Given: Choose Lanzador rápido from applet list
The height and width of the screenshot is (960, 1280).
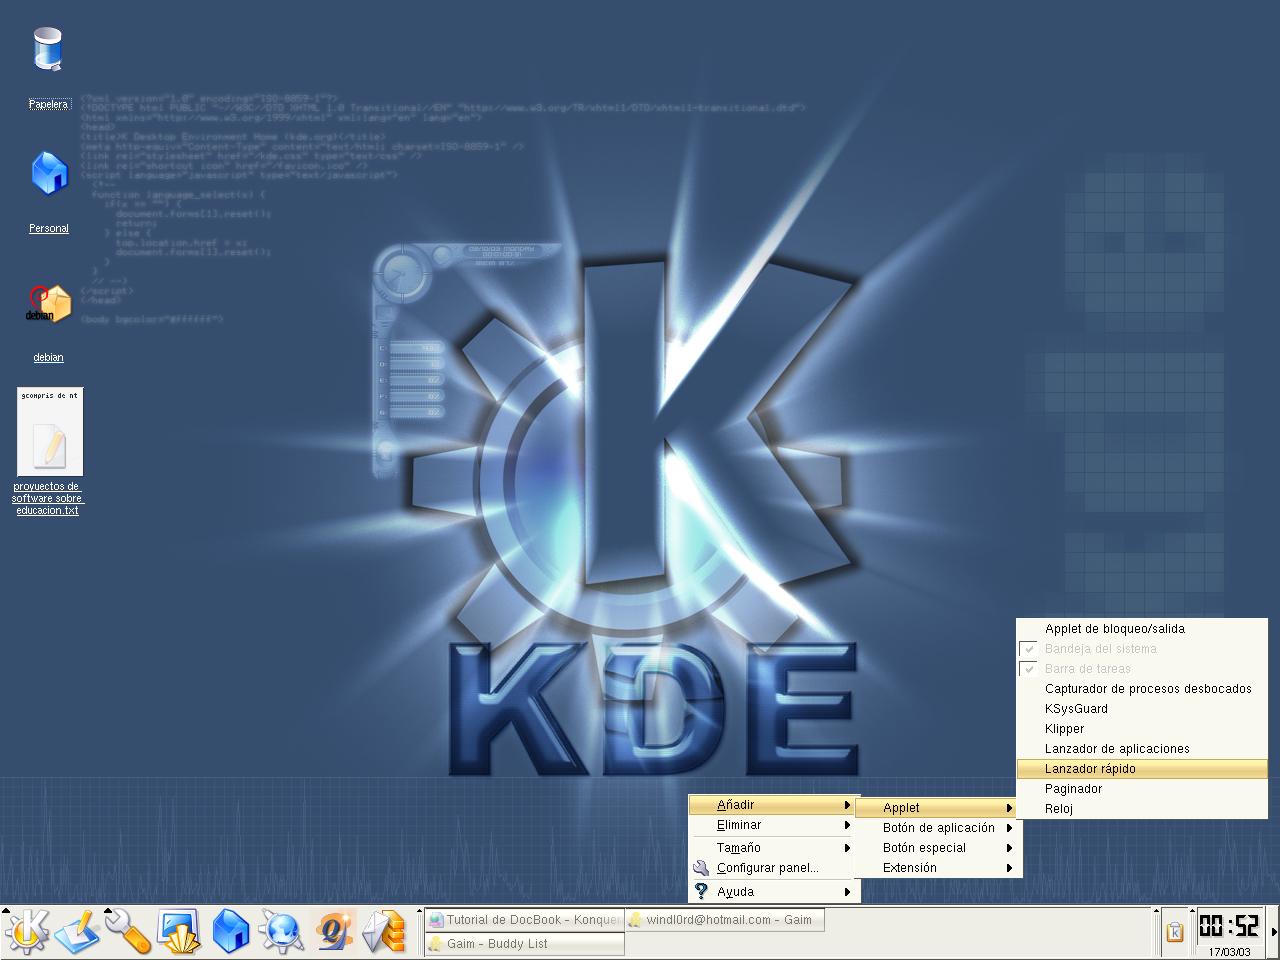Looking at the screenshot, I should [x=1090, y=769].
